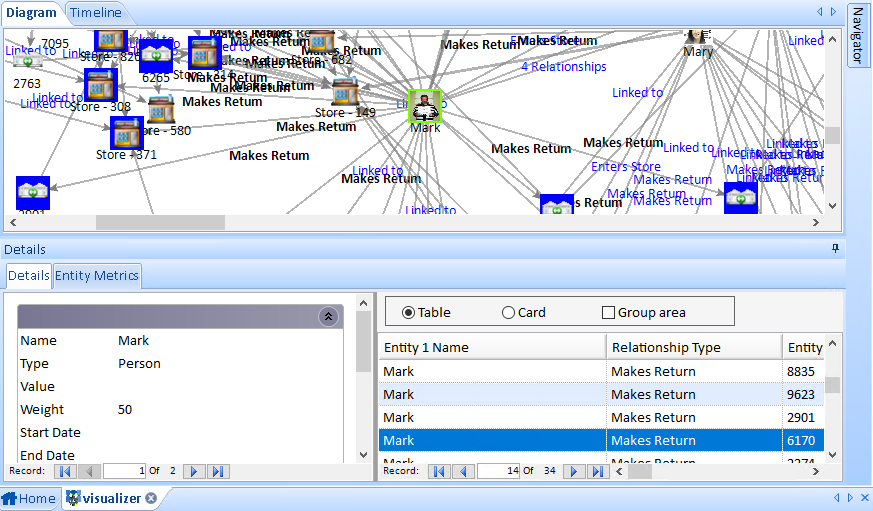Click the Mary person node icon
The height and width of the screenshot is (511, 873).
pyautogui.click(x=697, y=37)
